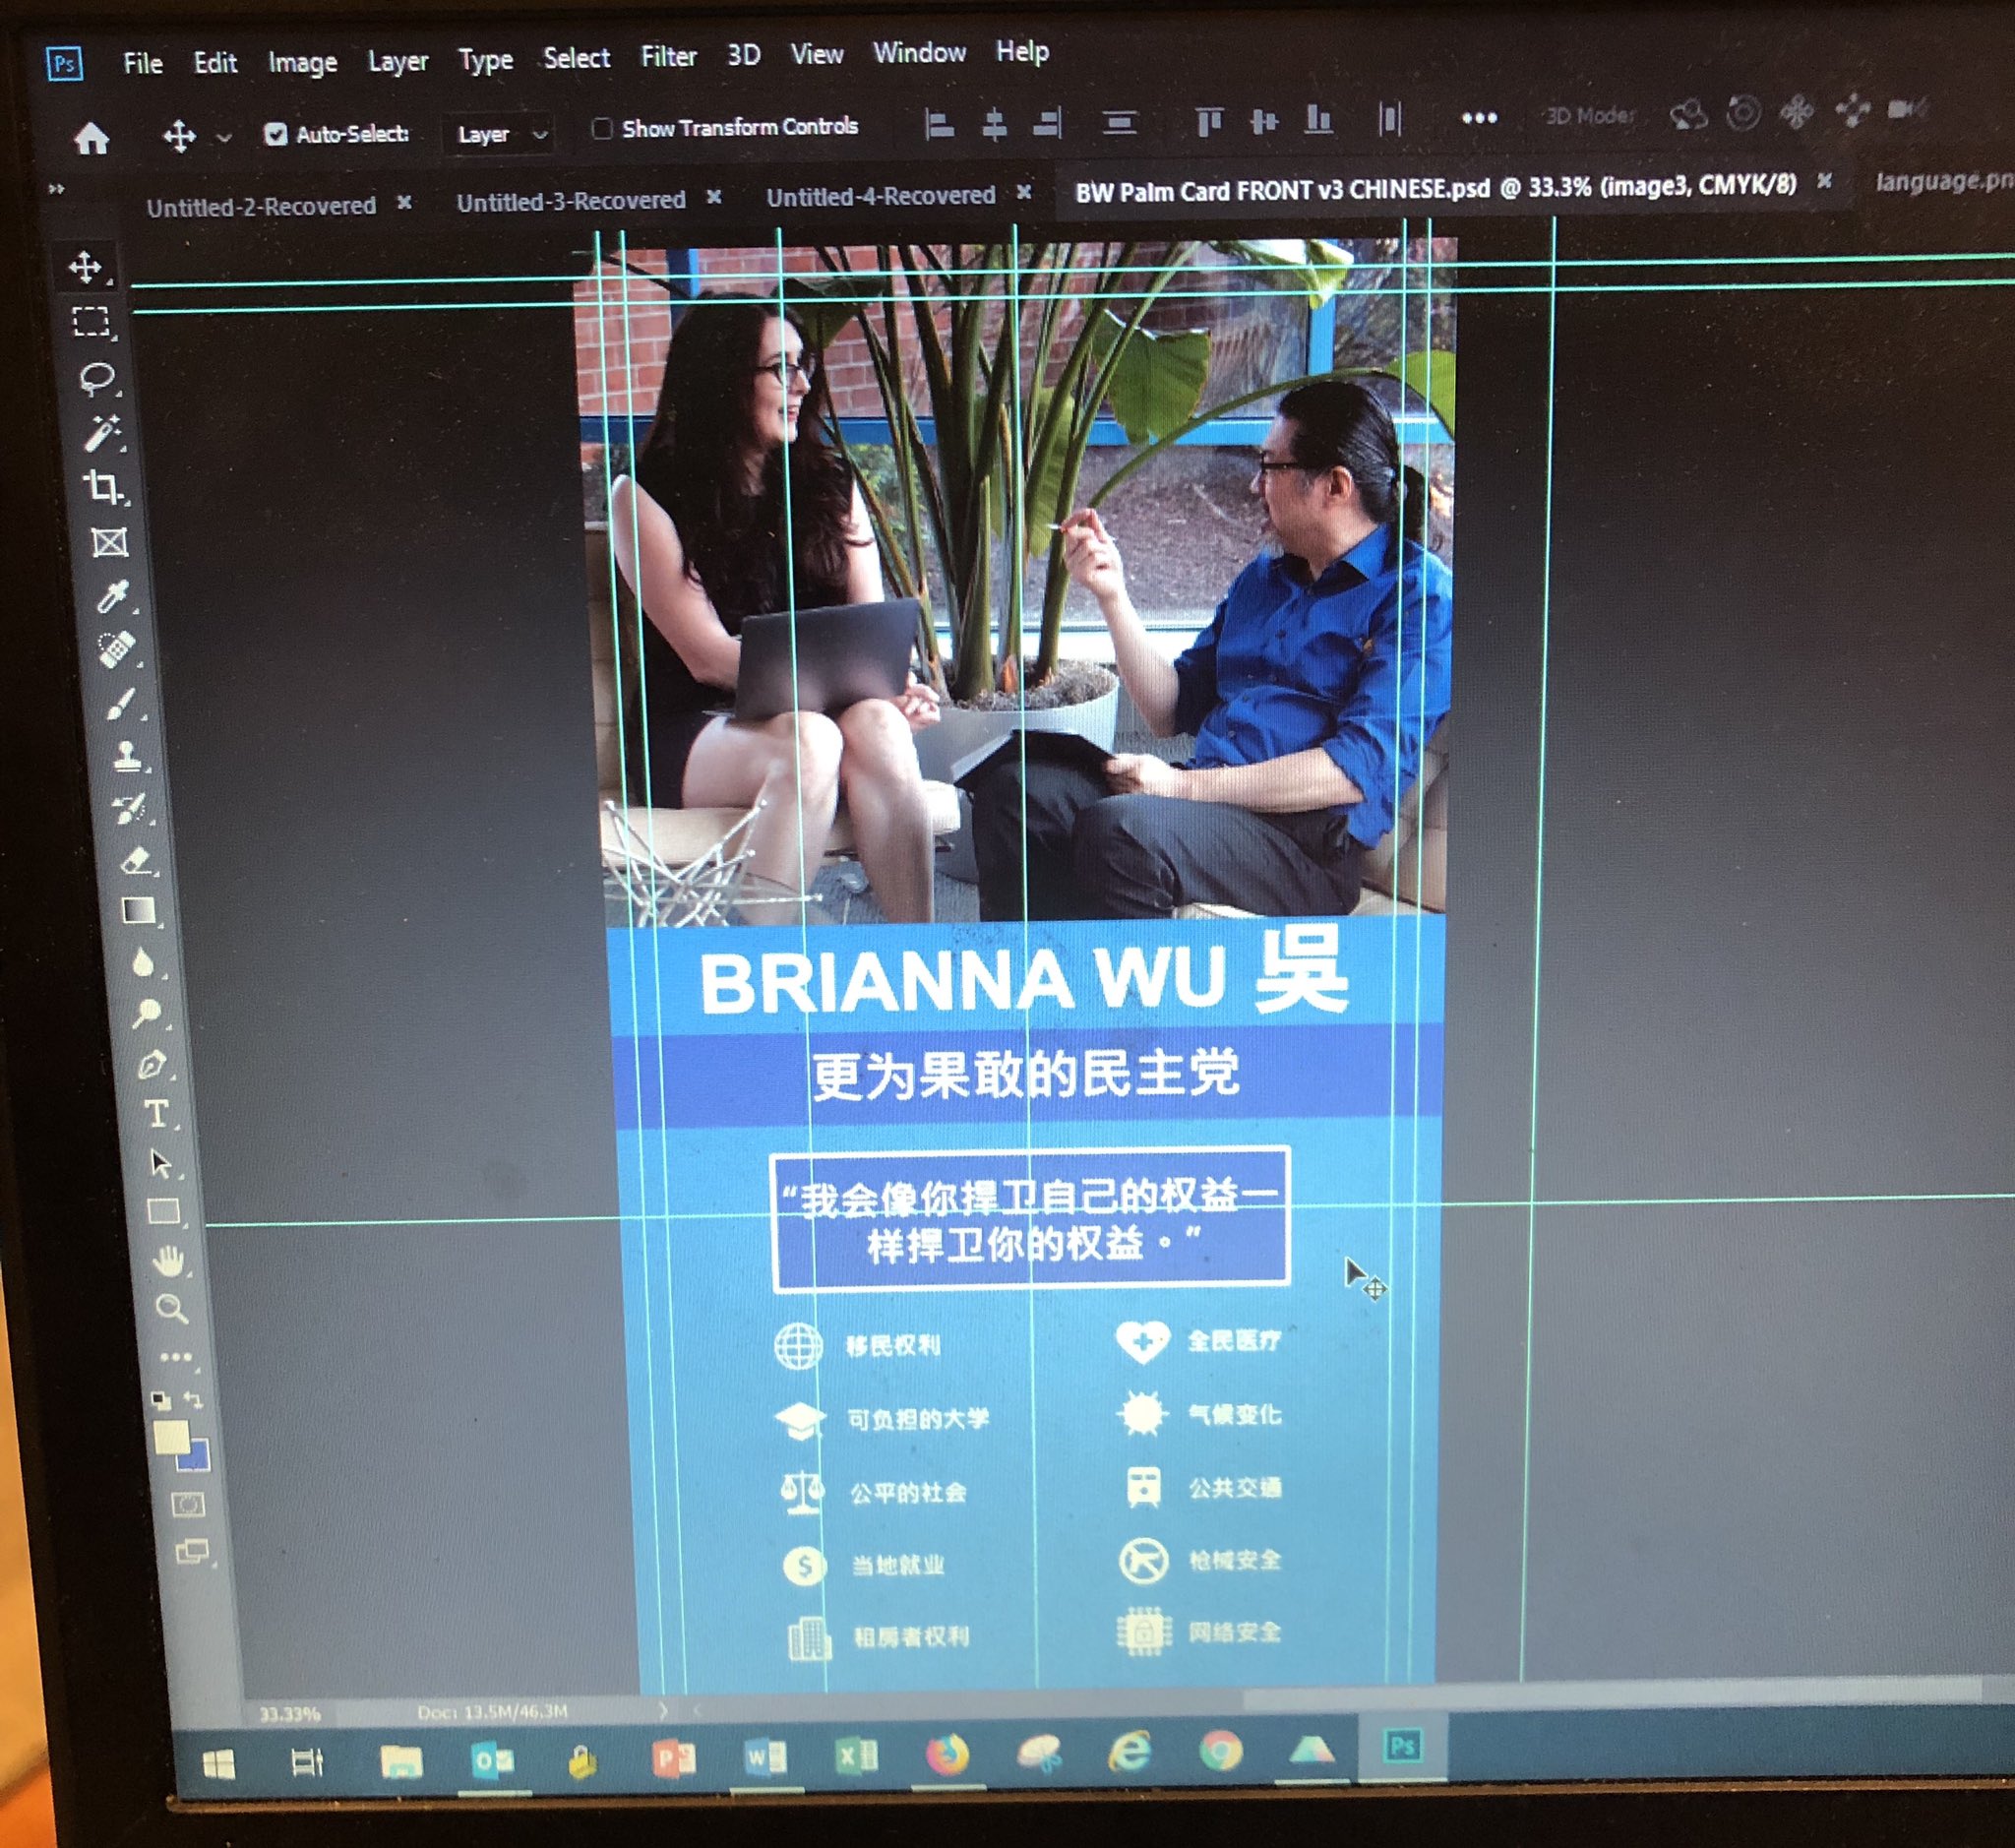Select the Eraser tool
Image resolution: width=2015 pixels, height=1848 pixels.
[x=136, y=860]
